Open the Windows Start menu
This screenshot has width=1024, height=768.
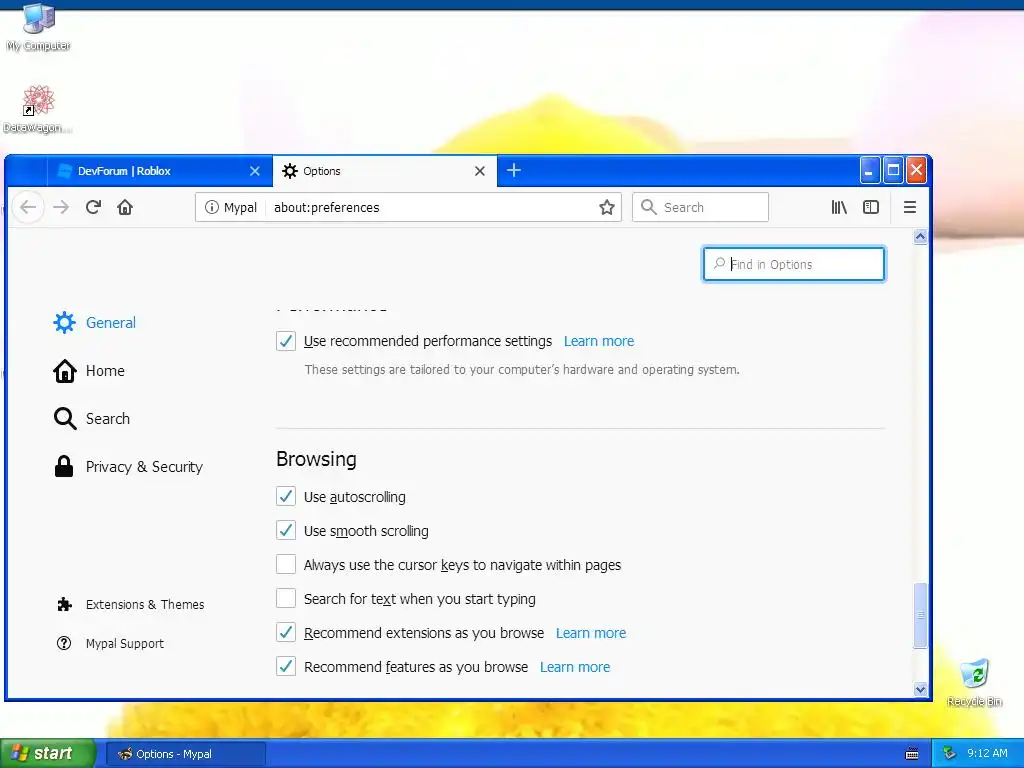pos(47,754)
